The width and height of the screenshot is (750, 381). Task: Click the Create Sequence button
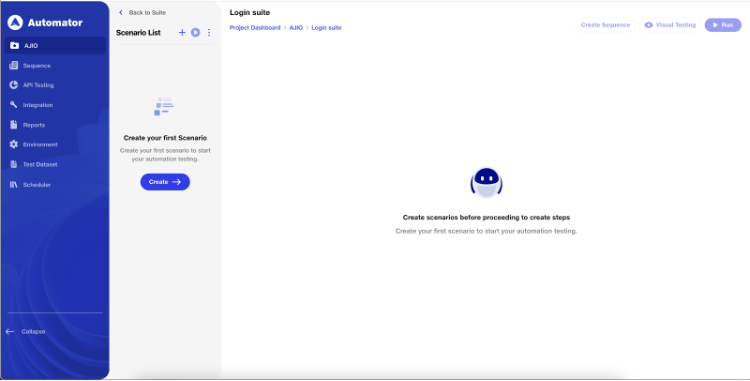(605, 25)
